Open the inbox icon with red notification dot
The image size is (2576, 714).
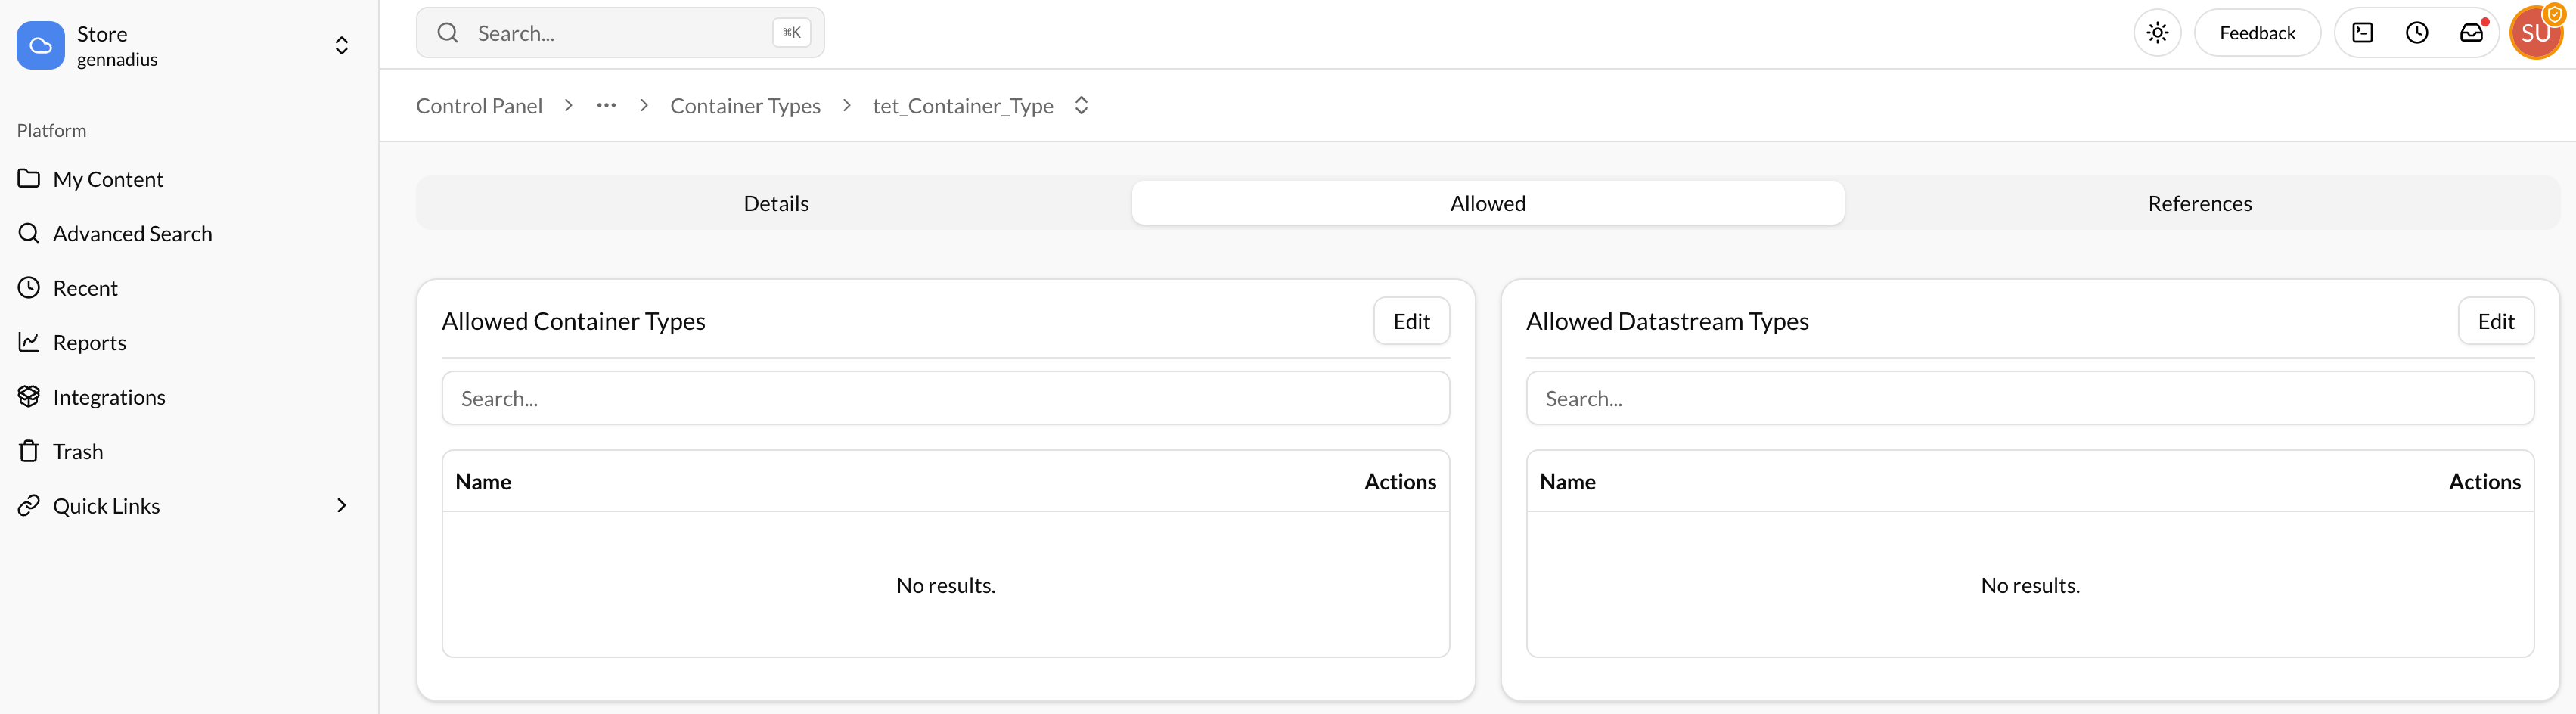tap(2471, 32)
